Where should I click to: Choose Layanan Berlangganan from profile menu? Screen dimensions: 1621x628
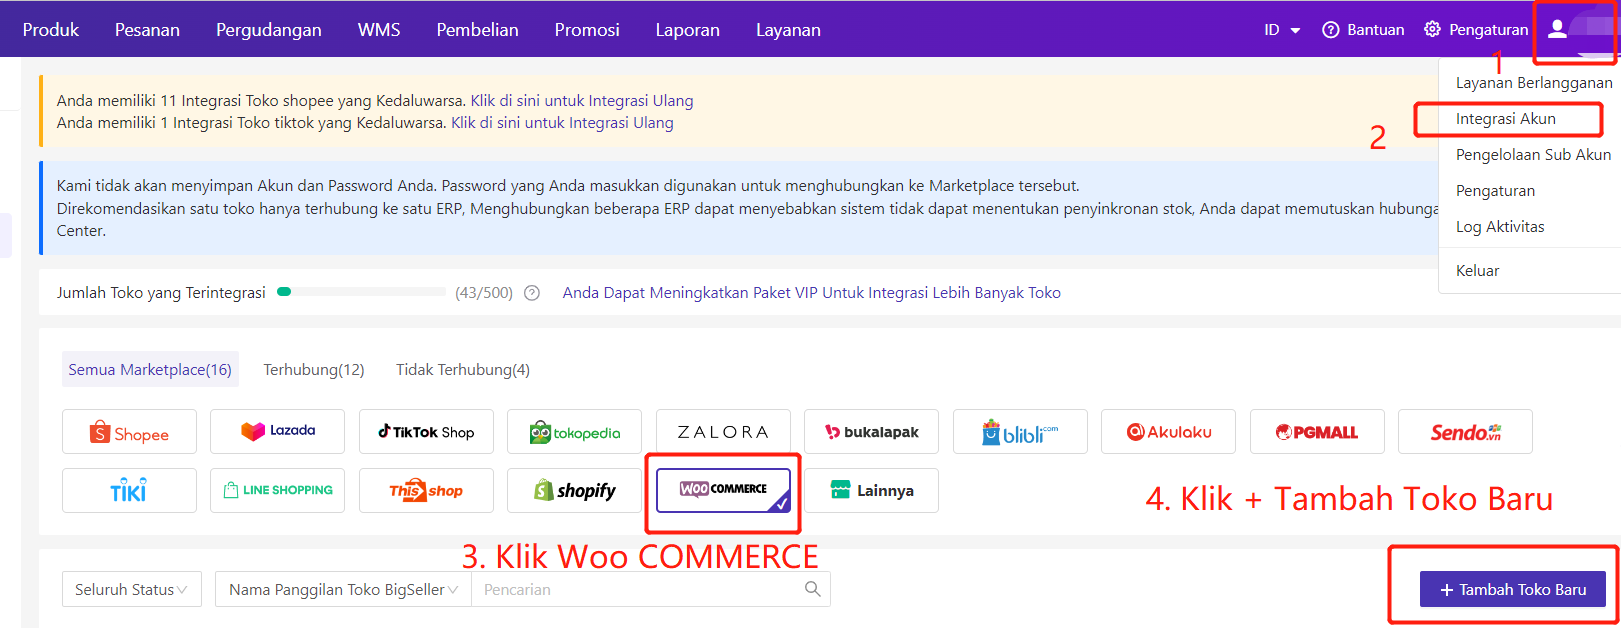1534,83
